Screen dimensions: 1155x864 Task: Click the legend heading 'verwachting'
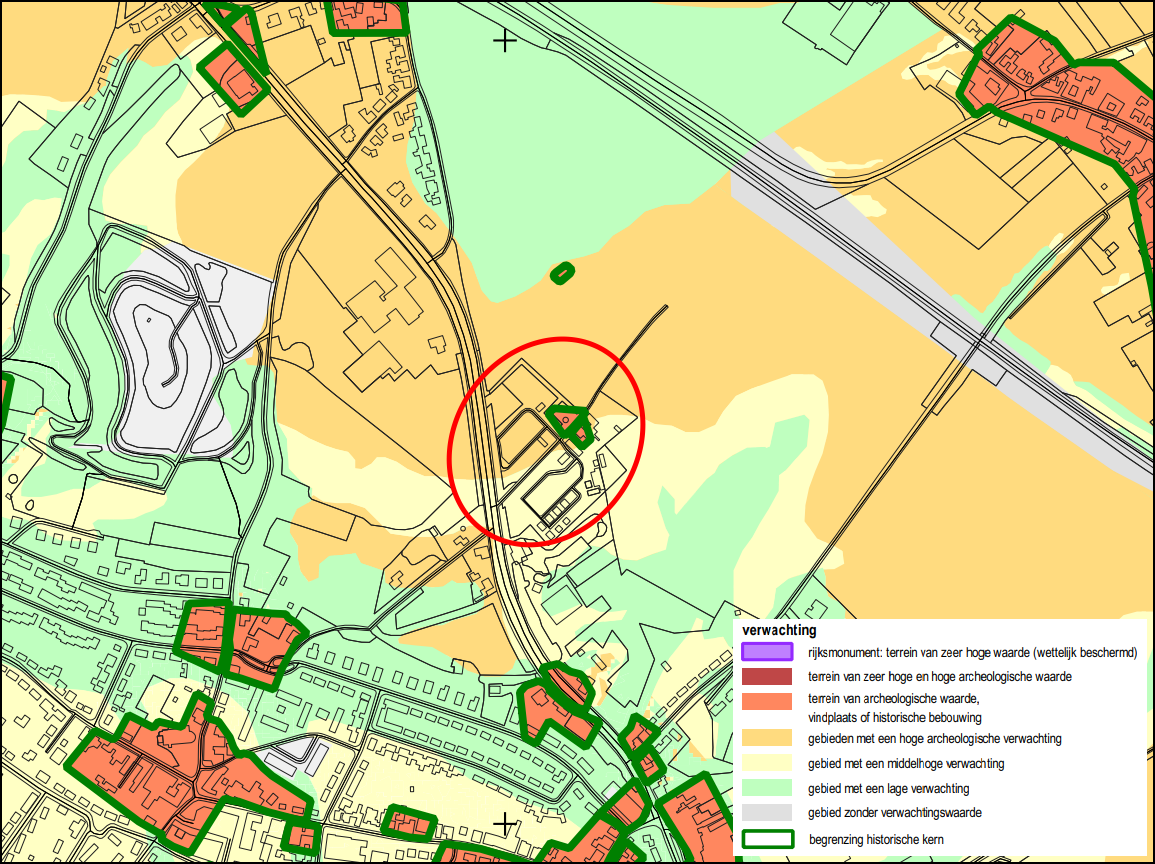pyautogui.click(x=779, y=630)
